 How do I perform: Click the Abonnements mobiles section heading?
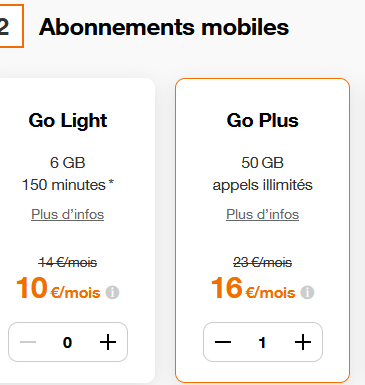pos(164,27)
